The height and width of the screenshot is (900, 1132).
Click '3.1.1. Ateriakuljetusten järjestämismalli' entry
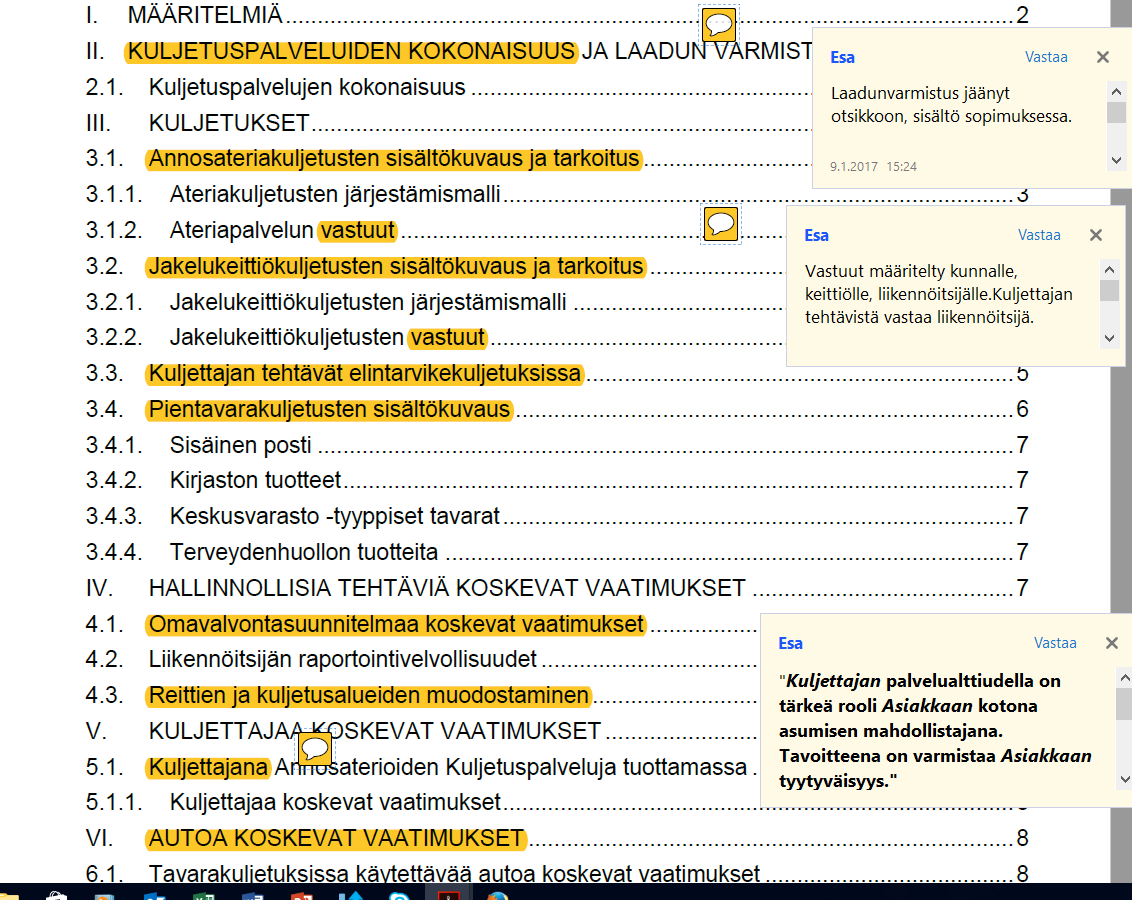tap(292, 194)
